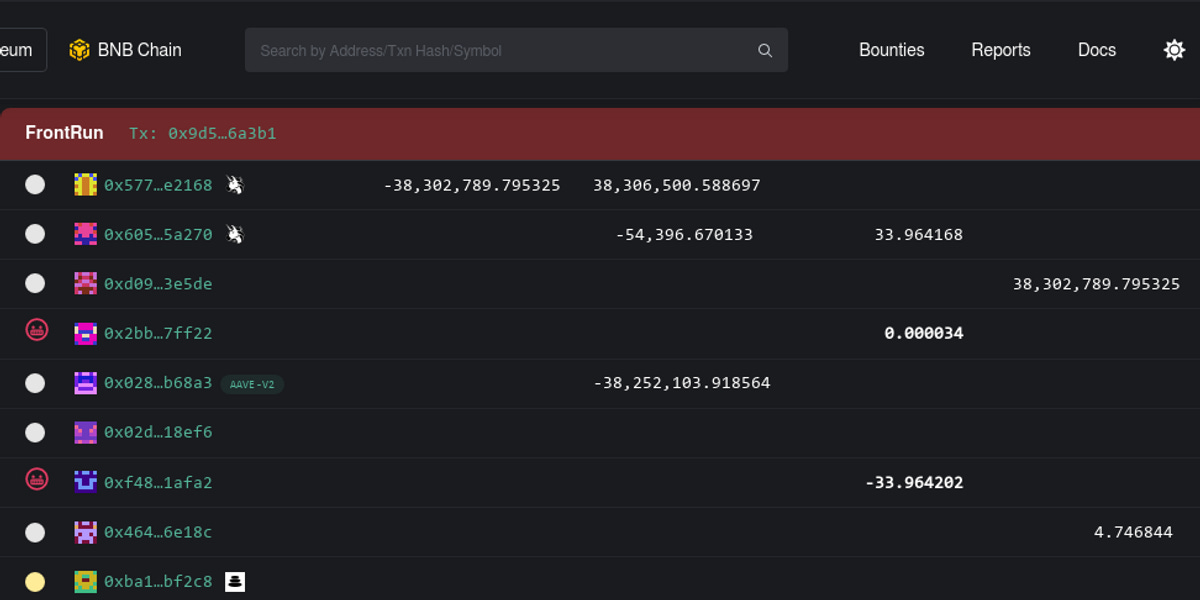Open the Bounties menu item
This screenshot has height=600, width=1200.
coord(892,50)
